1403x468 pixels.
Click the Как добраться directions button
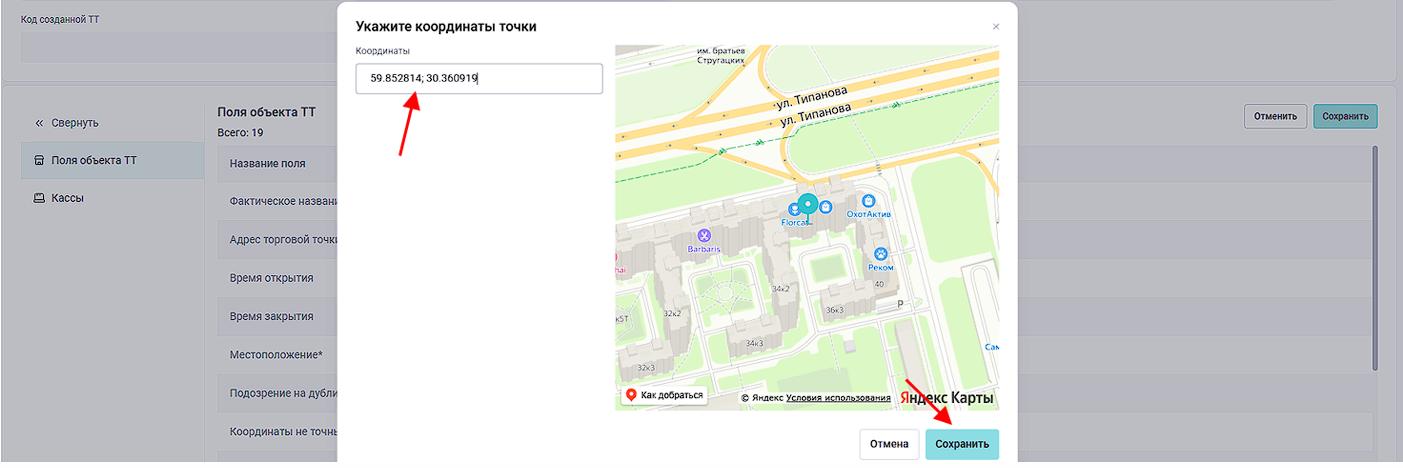[664, 395]
